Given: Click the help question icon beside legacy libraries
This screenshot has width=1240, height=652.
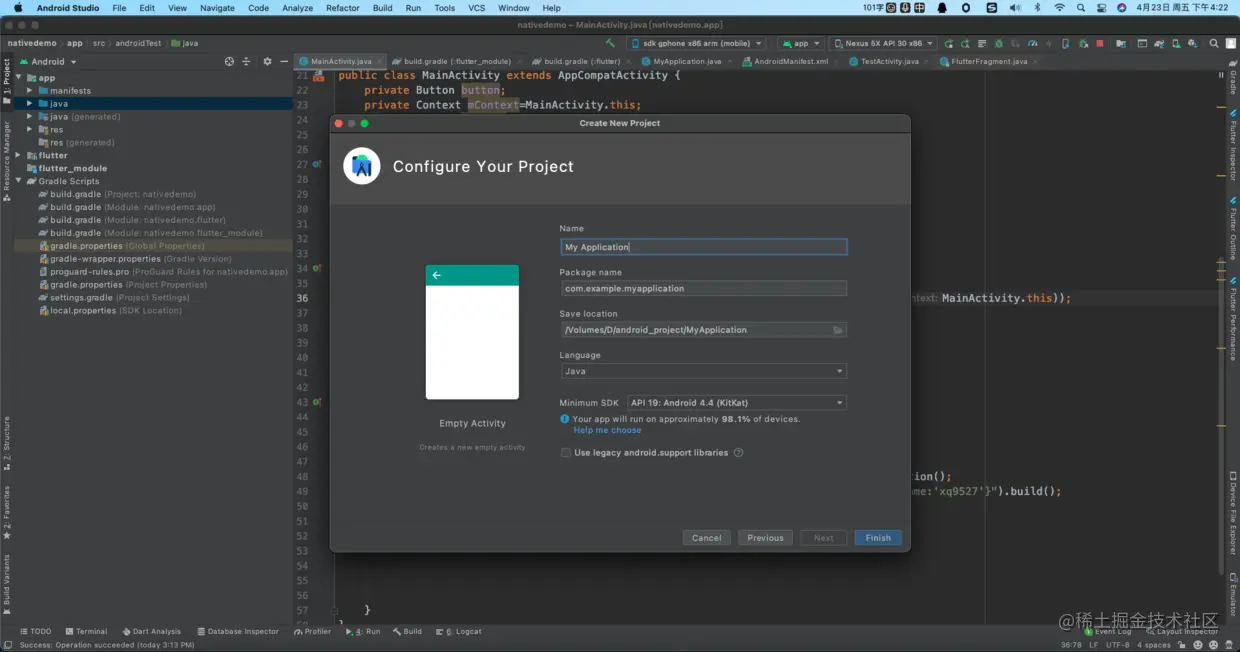Looking at the screenshot, I should [738, 453].
